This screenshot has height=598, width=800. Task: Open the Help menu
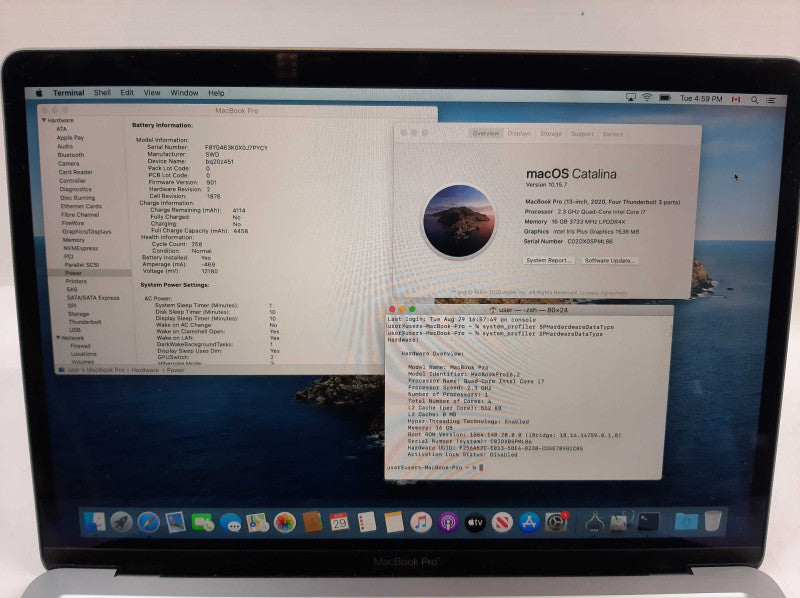216,93
